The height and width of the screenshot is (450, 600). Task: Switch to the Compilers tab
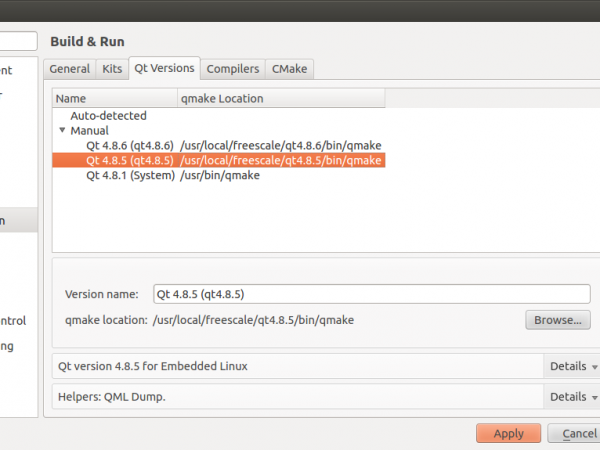pyautogui.click(x=233, y=69)
